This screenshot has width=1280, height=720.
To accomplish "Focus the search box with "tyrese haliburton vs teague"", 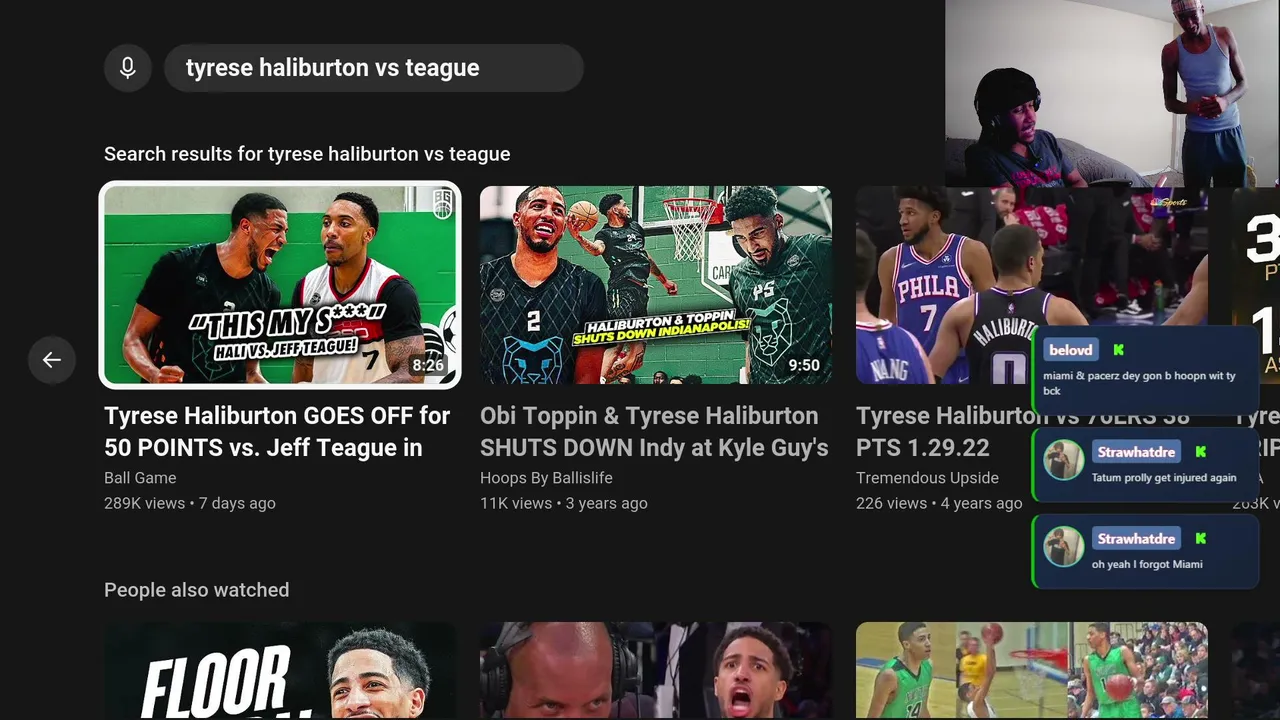I will pos(374,68).
